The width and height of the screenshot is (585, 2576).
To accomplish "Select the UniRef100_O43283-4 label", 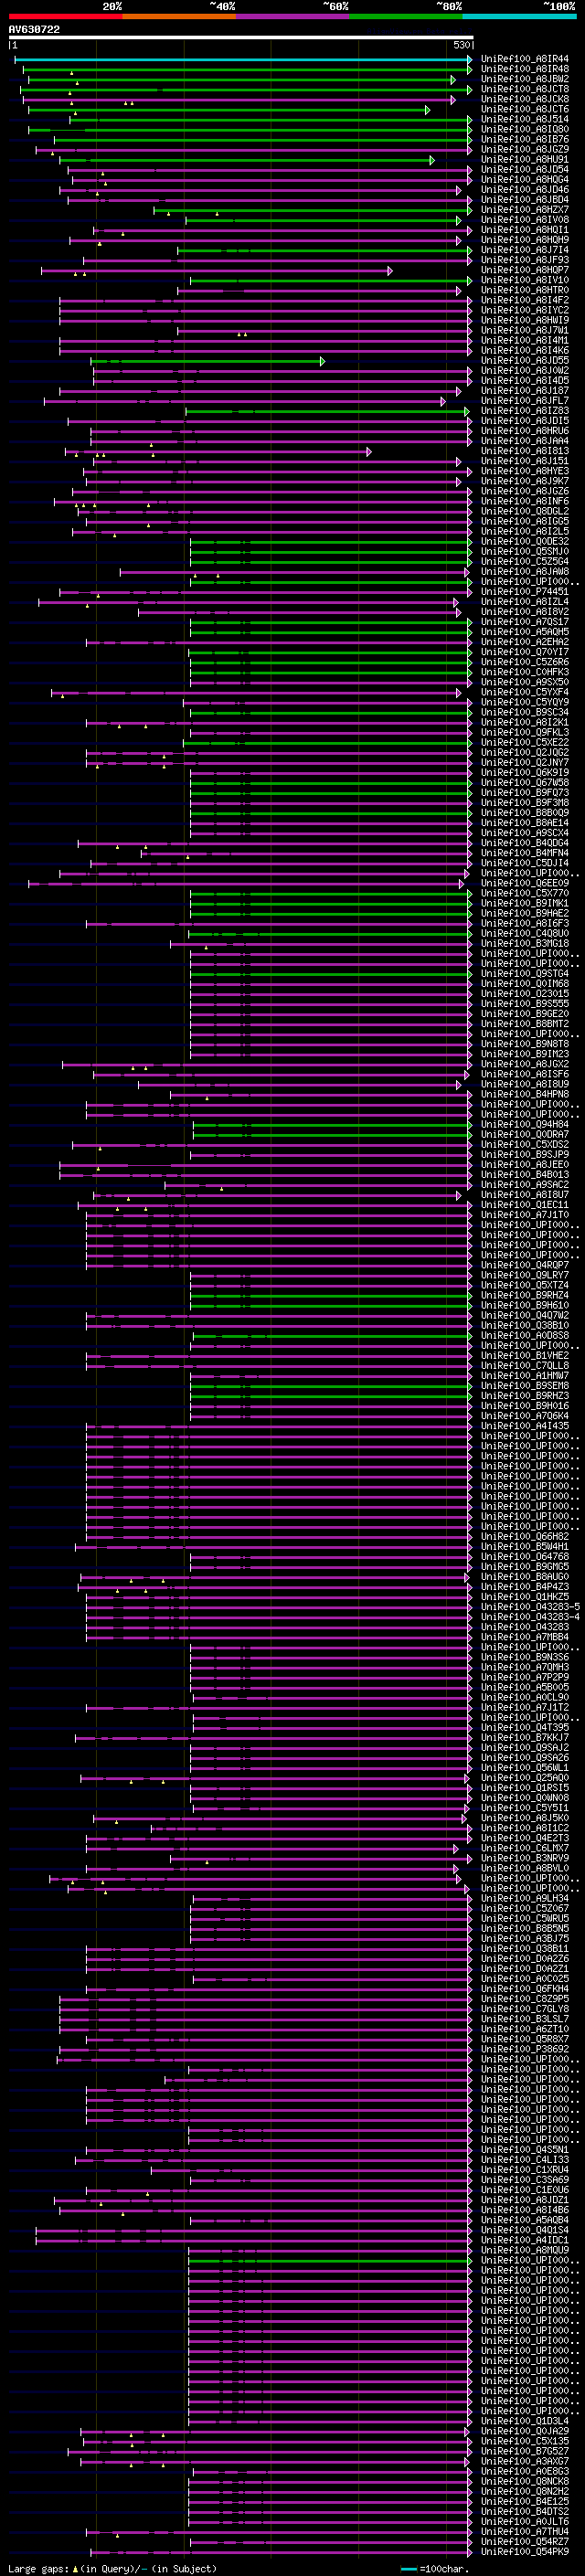I will pos(530,1617).
